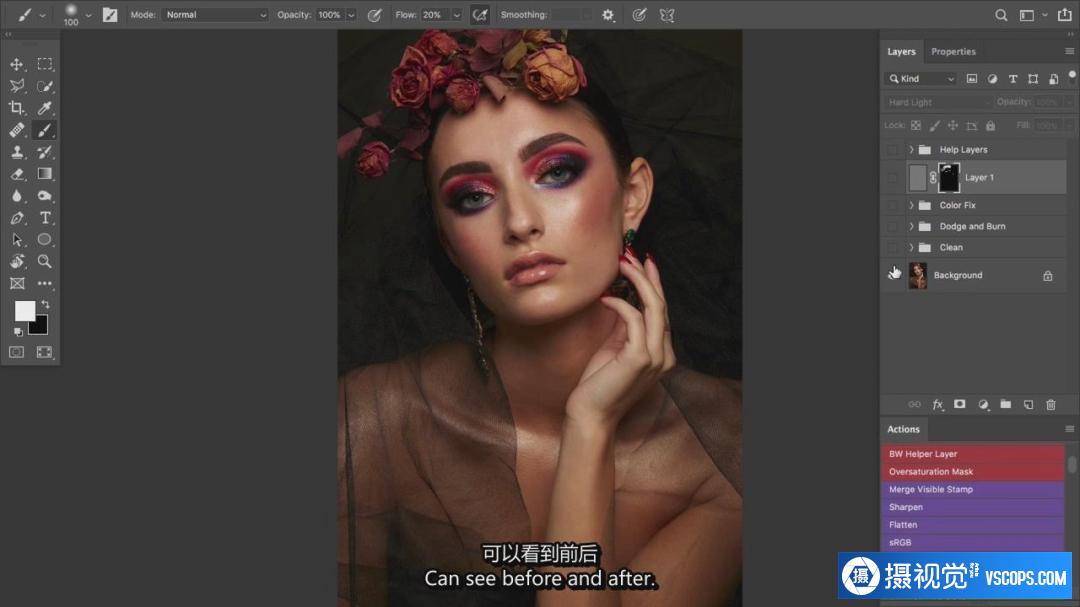Run the Sharpen action
This screenshot has width=1080, height=607.
tap(973, 507)
